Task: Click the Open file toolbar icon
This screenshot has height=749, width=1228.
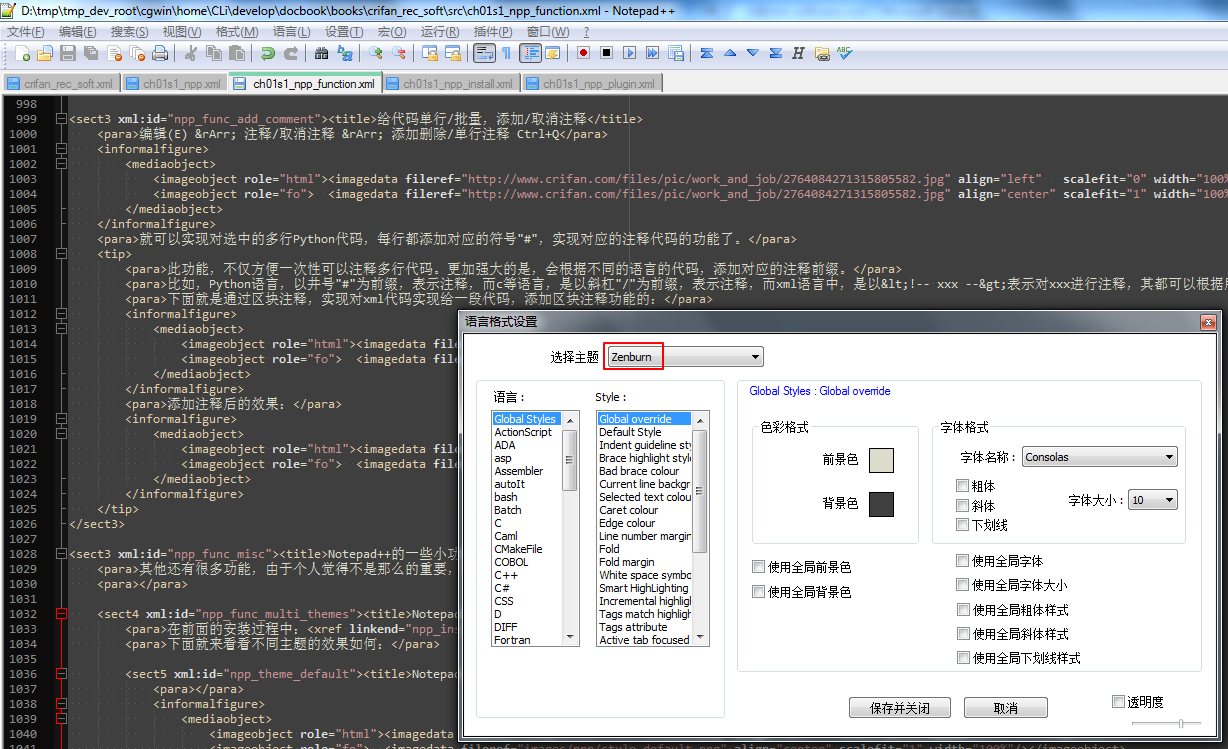Action: point(45,53)
